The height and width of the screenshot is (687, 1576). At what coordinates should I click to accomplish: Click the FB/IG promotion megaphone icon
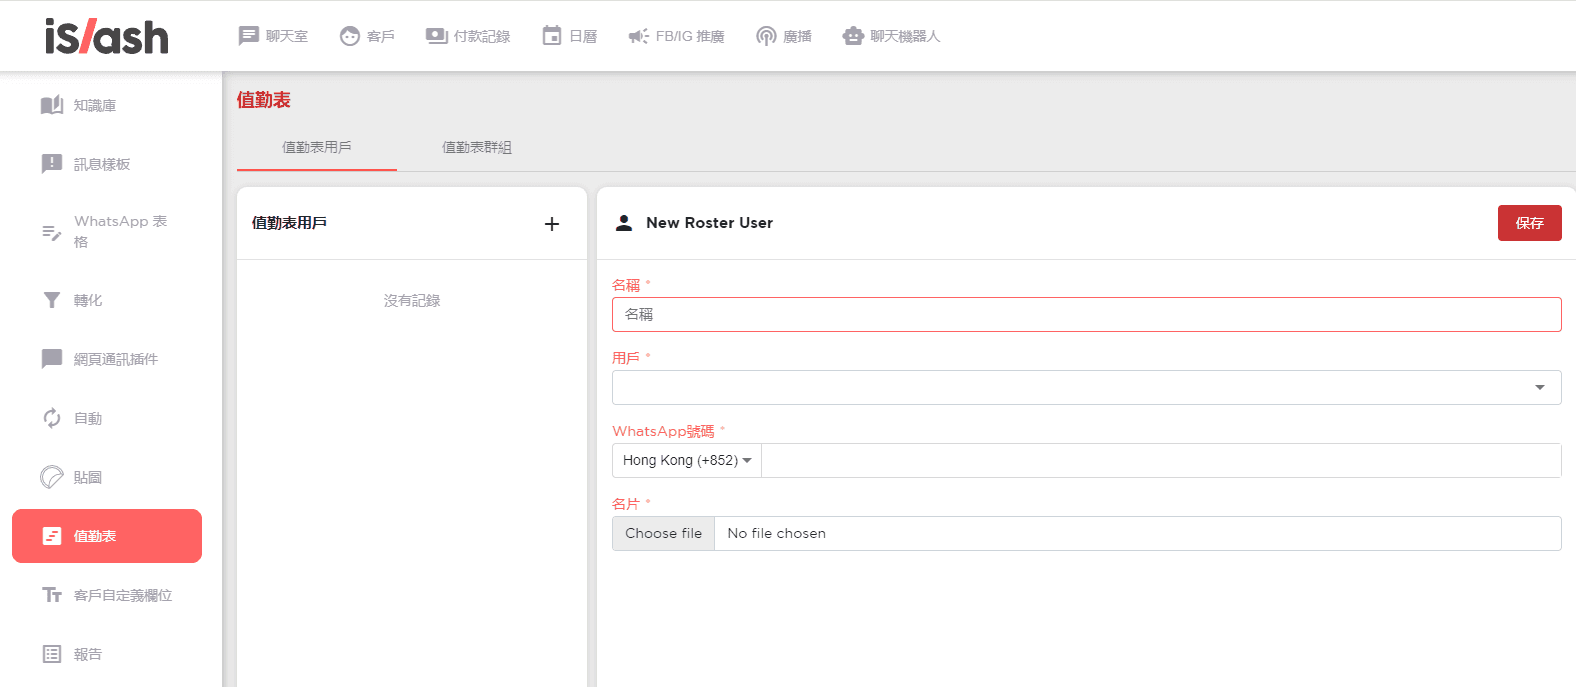tap(639, 36)
